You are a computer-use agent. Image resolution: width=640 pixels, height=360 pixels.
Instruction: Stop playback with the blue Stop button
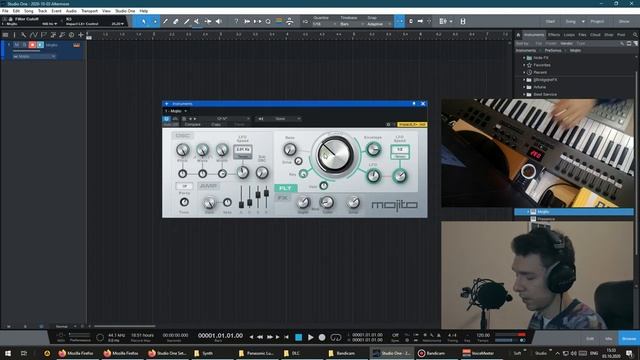pyautogui.click(x=298, y=337)
